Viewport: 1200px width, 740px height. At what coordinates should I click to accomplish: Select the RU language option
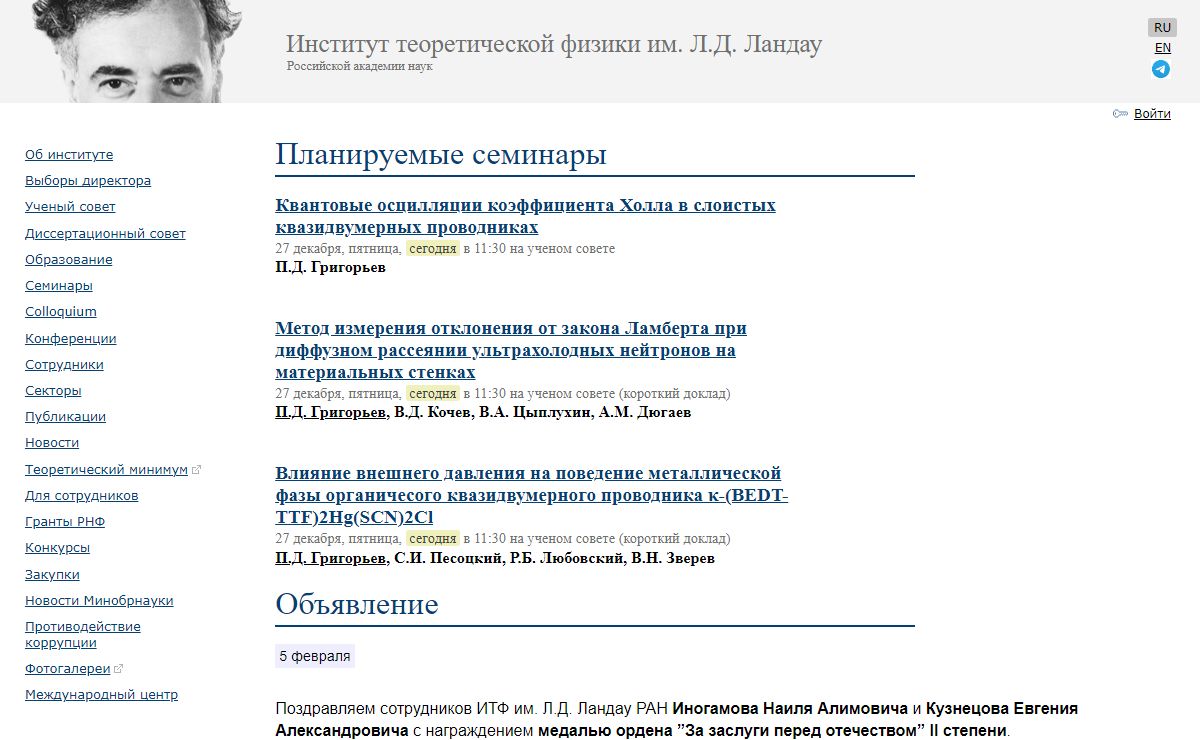pos(1162,28)
